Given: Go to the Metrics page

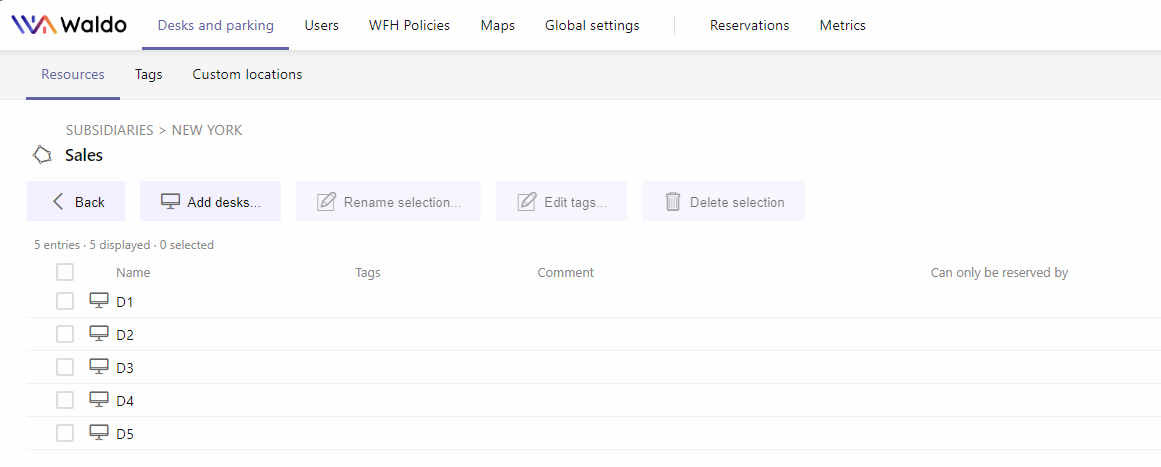Looking at the screenshot, I should pos(843,25).
